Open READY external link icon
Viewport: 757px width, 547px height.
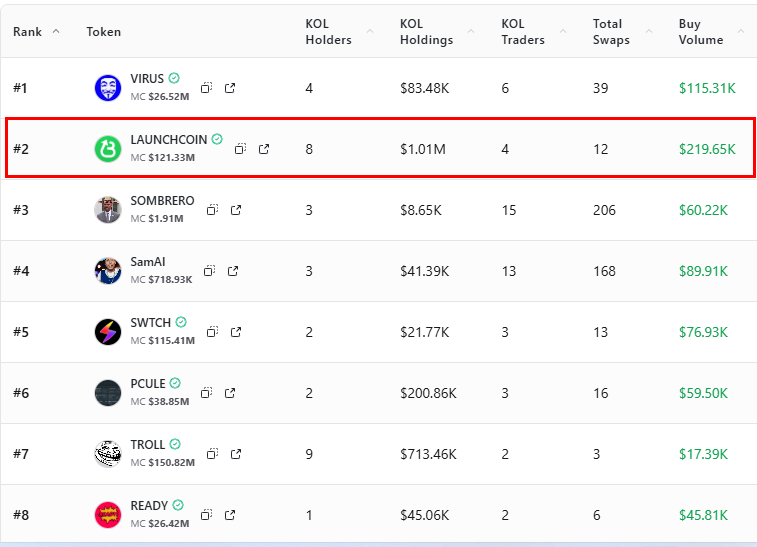[230, 514]
